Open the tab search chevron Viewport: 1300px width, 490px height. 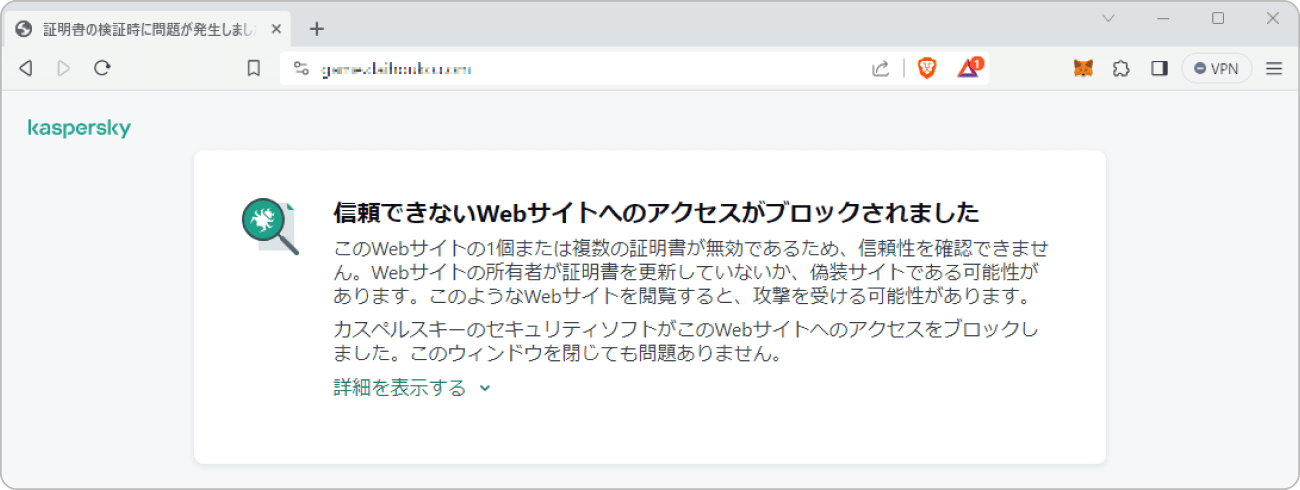tap(1108, 18)
